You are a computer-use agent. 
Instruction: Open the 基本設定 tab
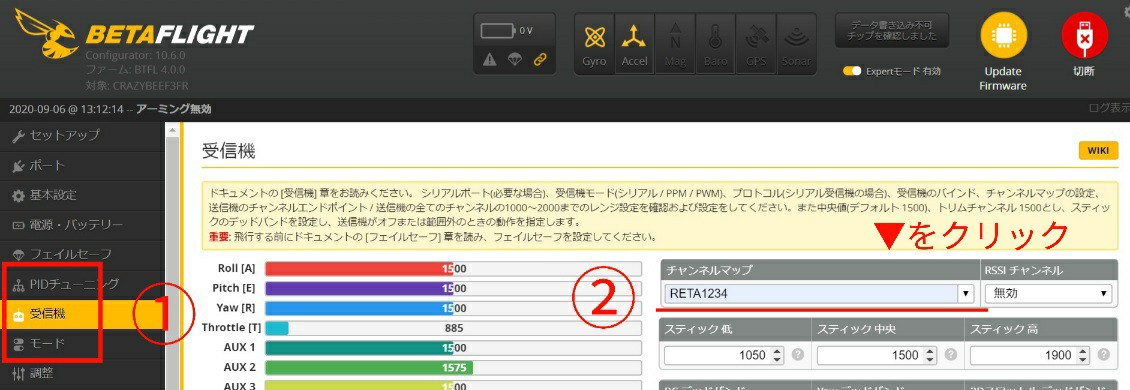pyautogui.click(x=82, y=195)
